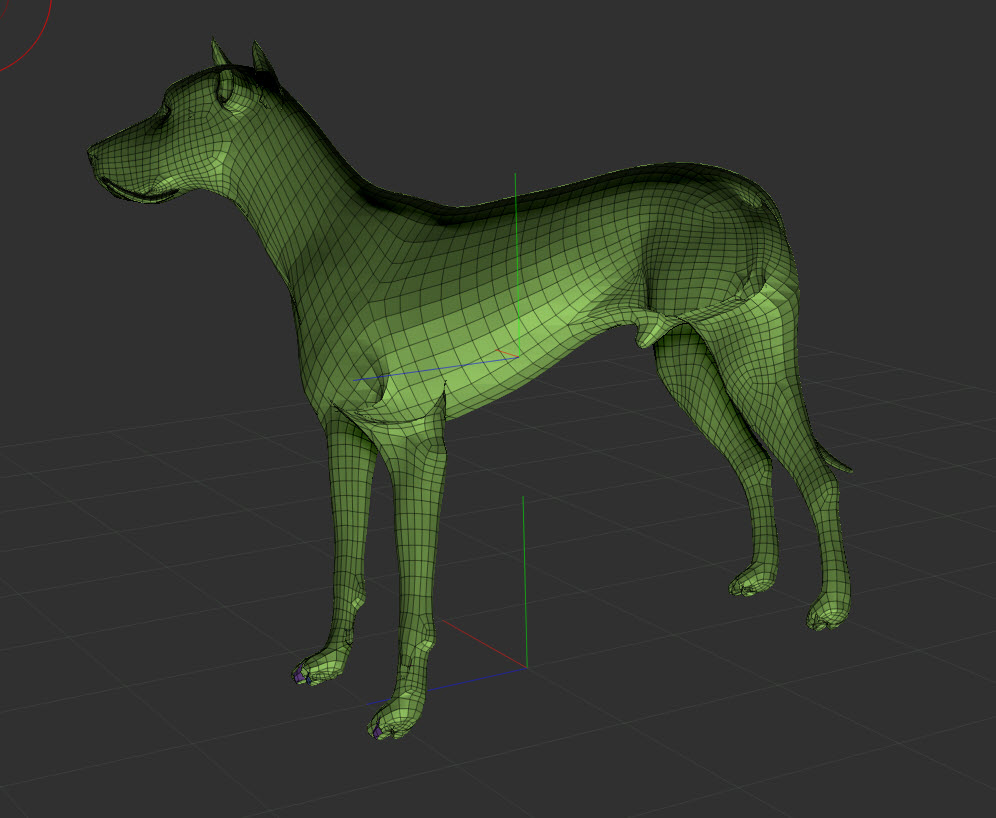Select the purple polygons on nearest front paw
Screen dimensions: 996x818
click(x=377, y=732)
